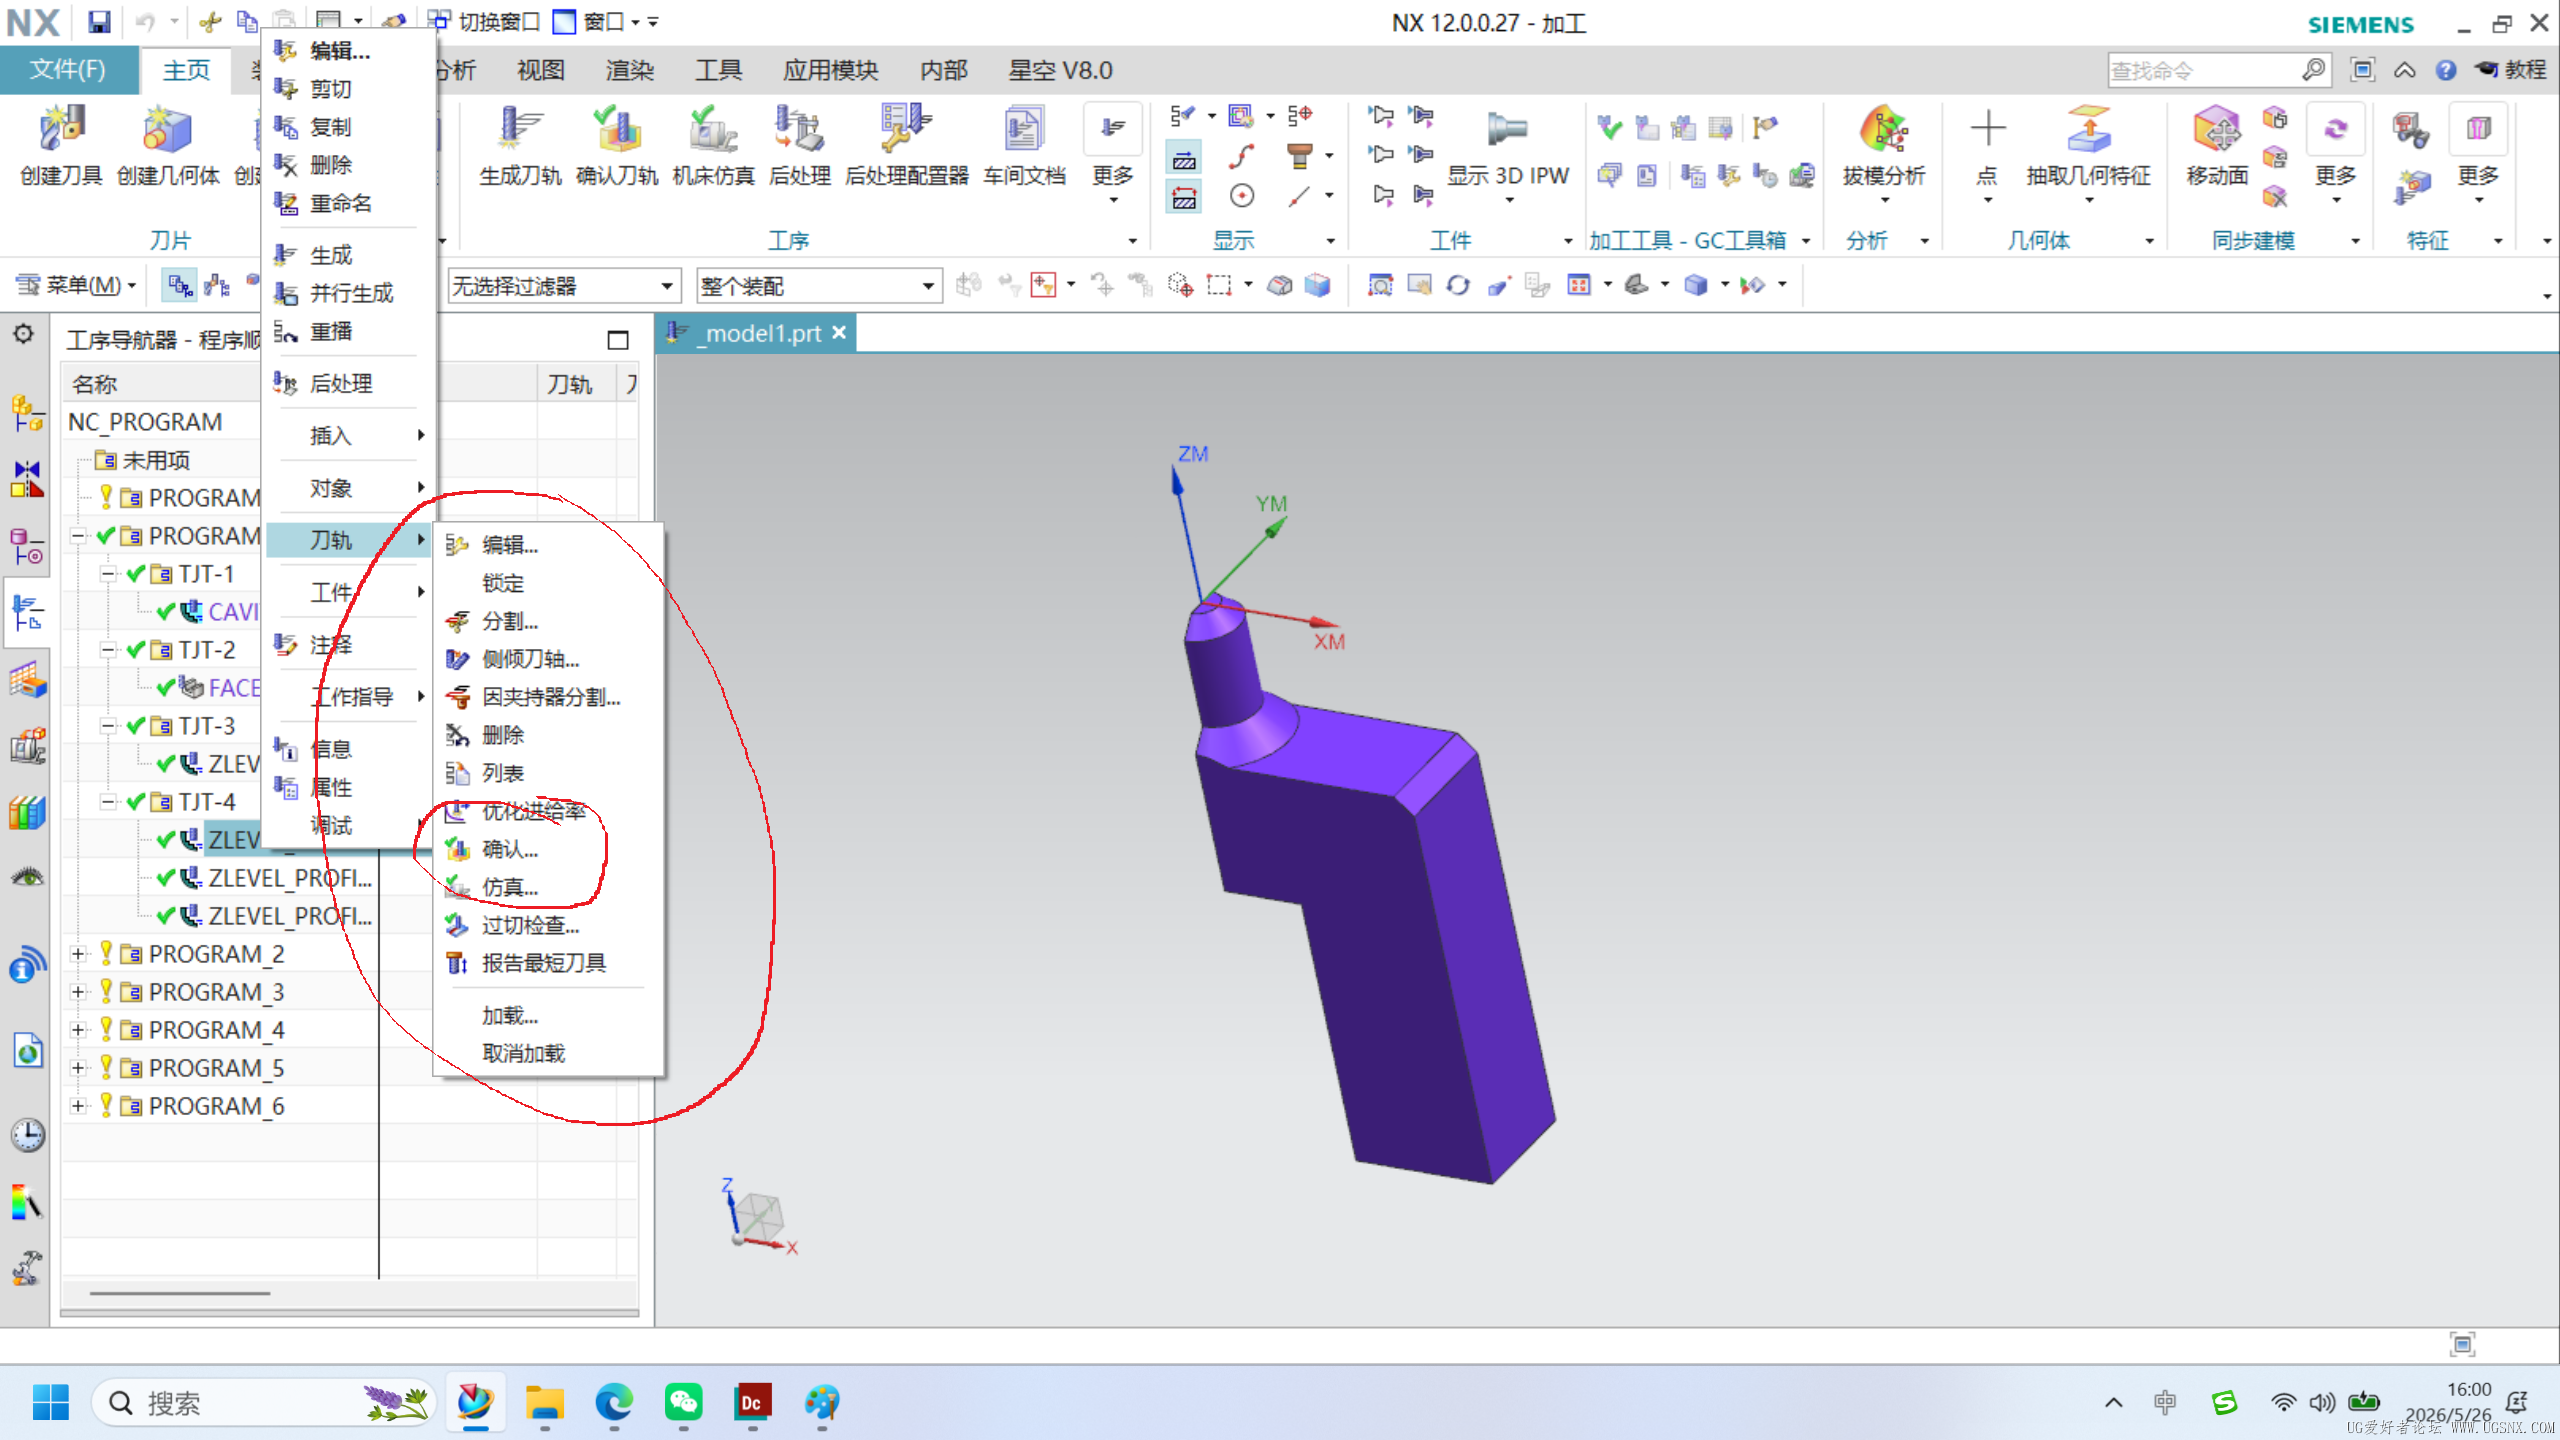Choose Gouge Check (过切检查...)
Screen dimensions: 2560x1440
pos(549,925)
